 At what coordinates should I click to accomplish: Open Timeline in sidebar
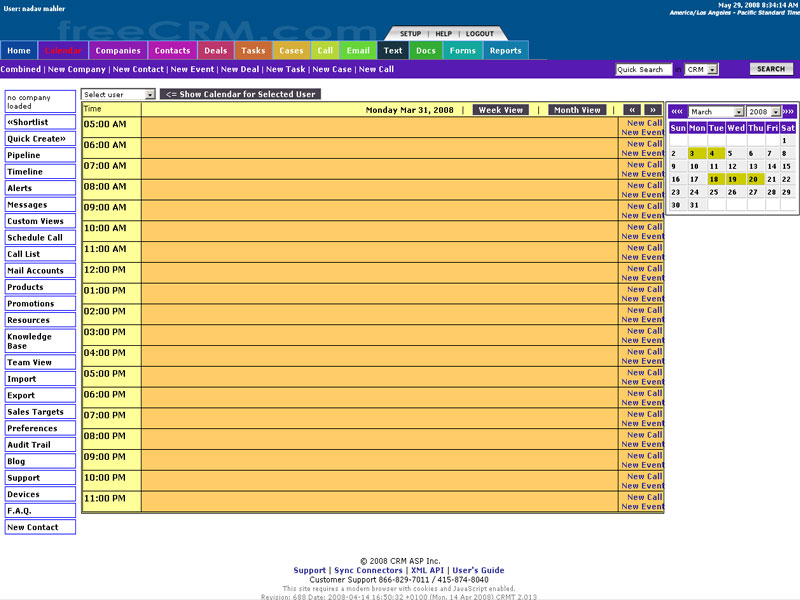point(40,172)
